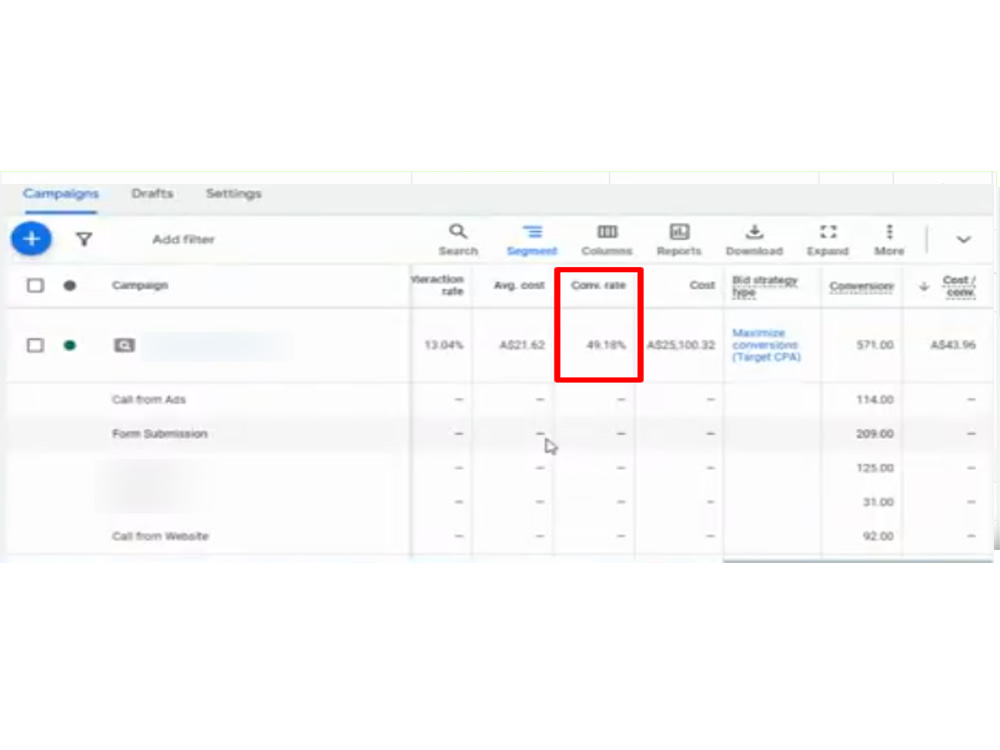Switch to the Drafts tab
The width and height of the screenshot is (1000, 750).
click(152, 193)
